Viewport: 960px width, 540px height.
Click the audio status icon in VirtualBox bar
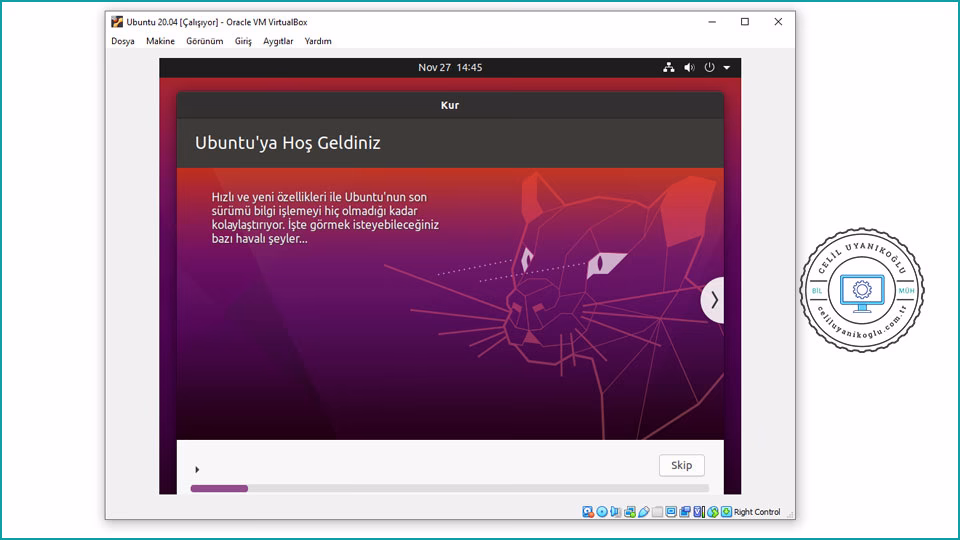(615, 512)
